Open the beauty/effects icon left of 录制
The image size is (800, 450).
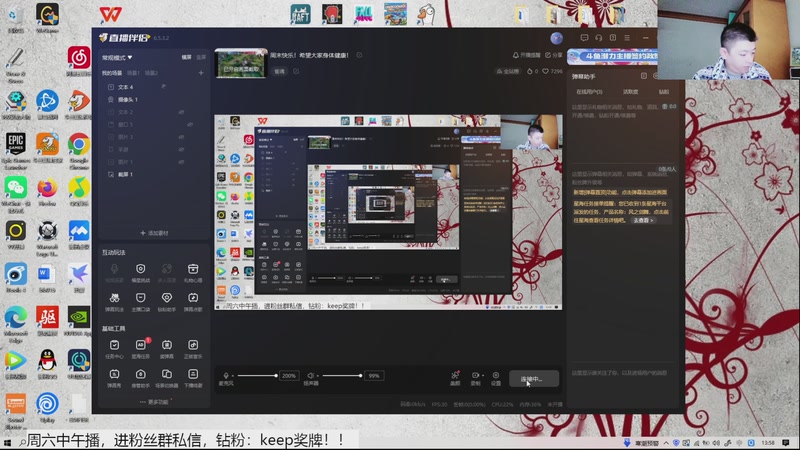click(x=455, y=378)
